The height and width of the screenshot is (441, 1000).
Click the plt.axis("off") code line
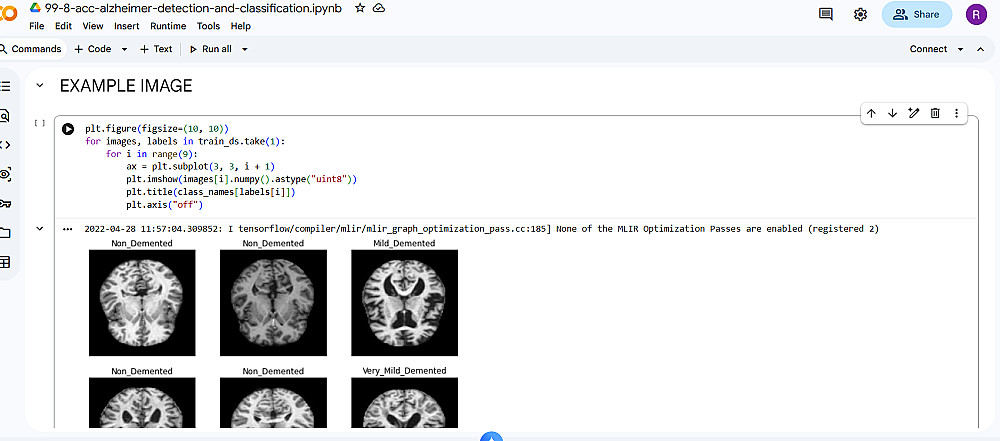point(164,205)
